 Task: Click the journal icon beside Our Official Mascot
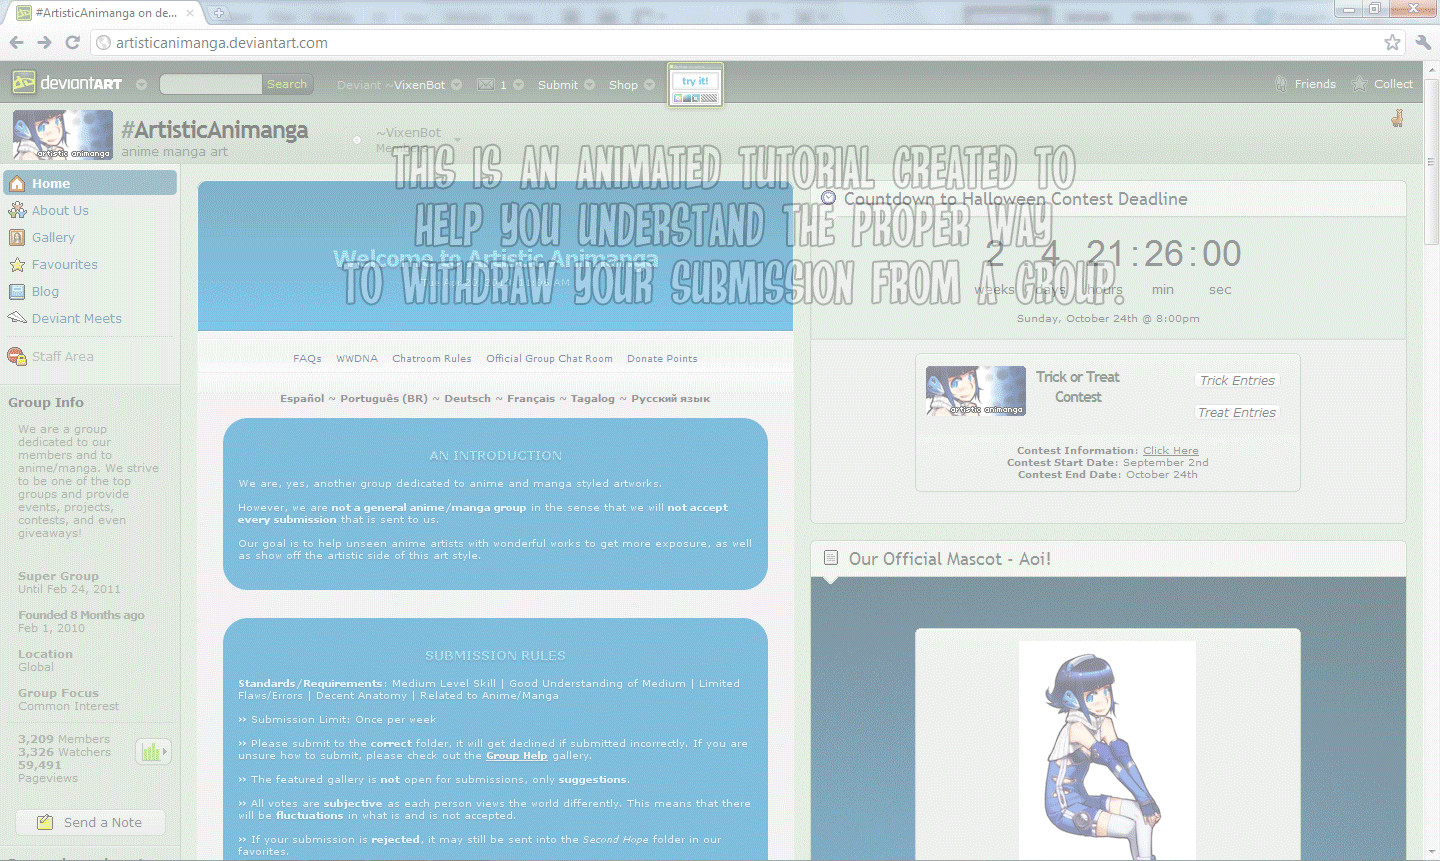[830, 558]
